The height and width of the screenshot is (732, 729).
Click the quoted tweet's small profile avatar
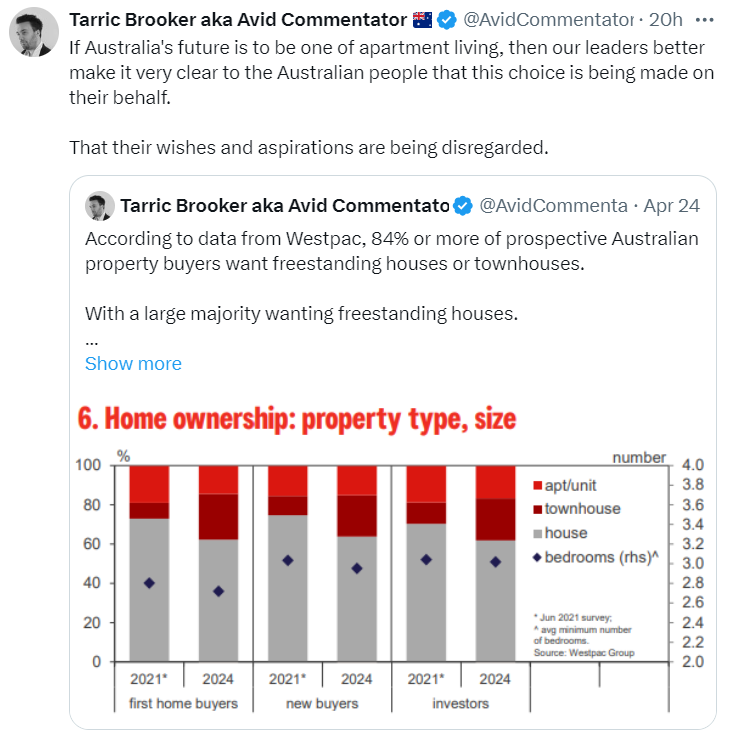click(99, 206)
